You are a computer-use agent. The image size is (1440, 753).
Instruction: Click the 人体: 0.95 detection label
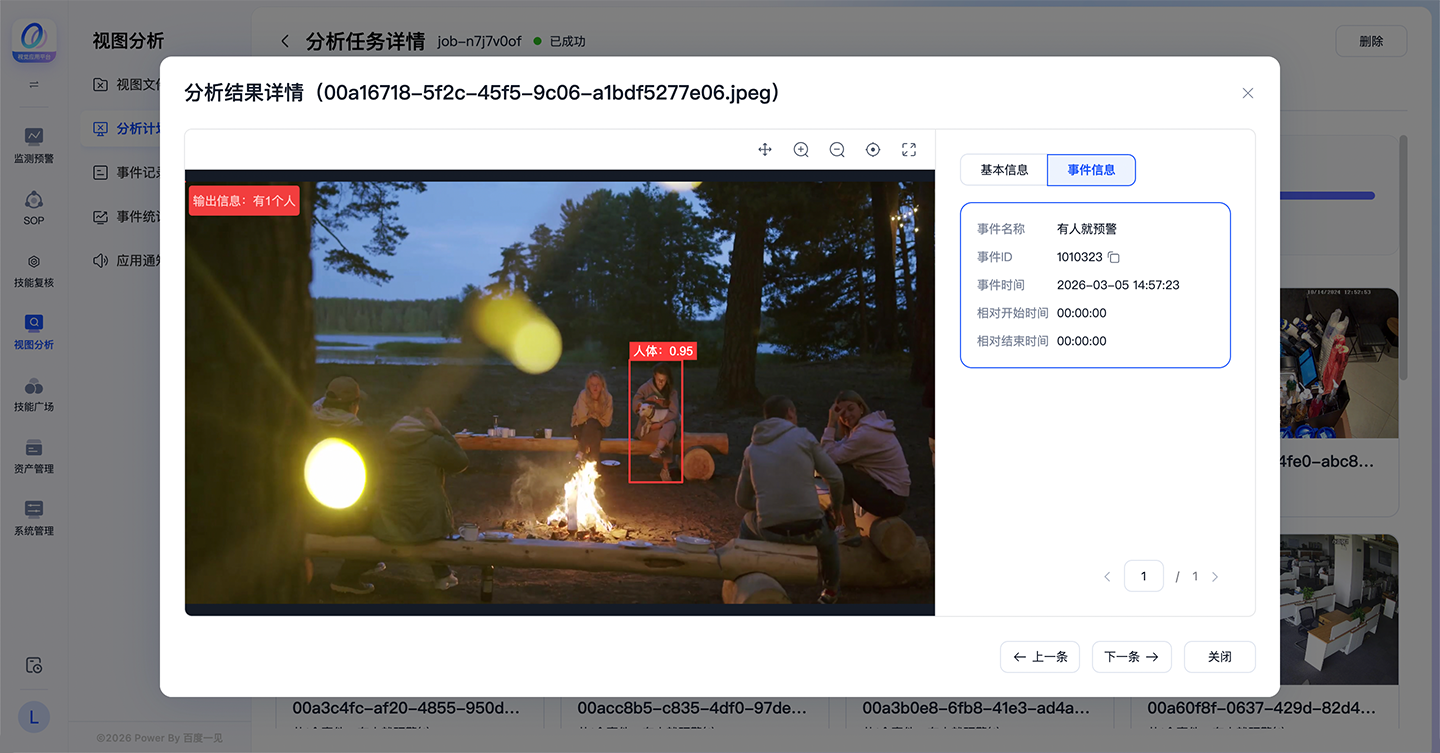pos(662,351)
